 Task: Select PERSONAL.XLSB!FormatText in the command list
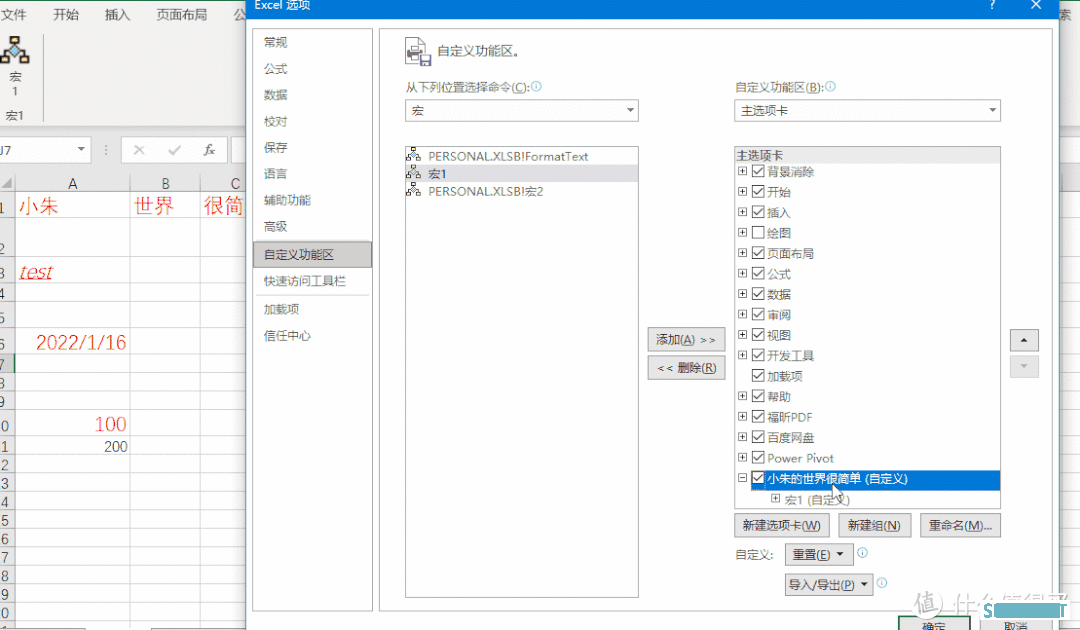coord(521,156)
